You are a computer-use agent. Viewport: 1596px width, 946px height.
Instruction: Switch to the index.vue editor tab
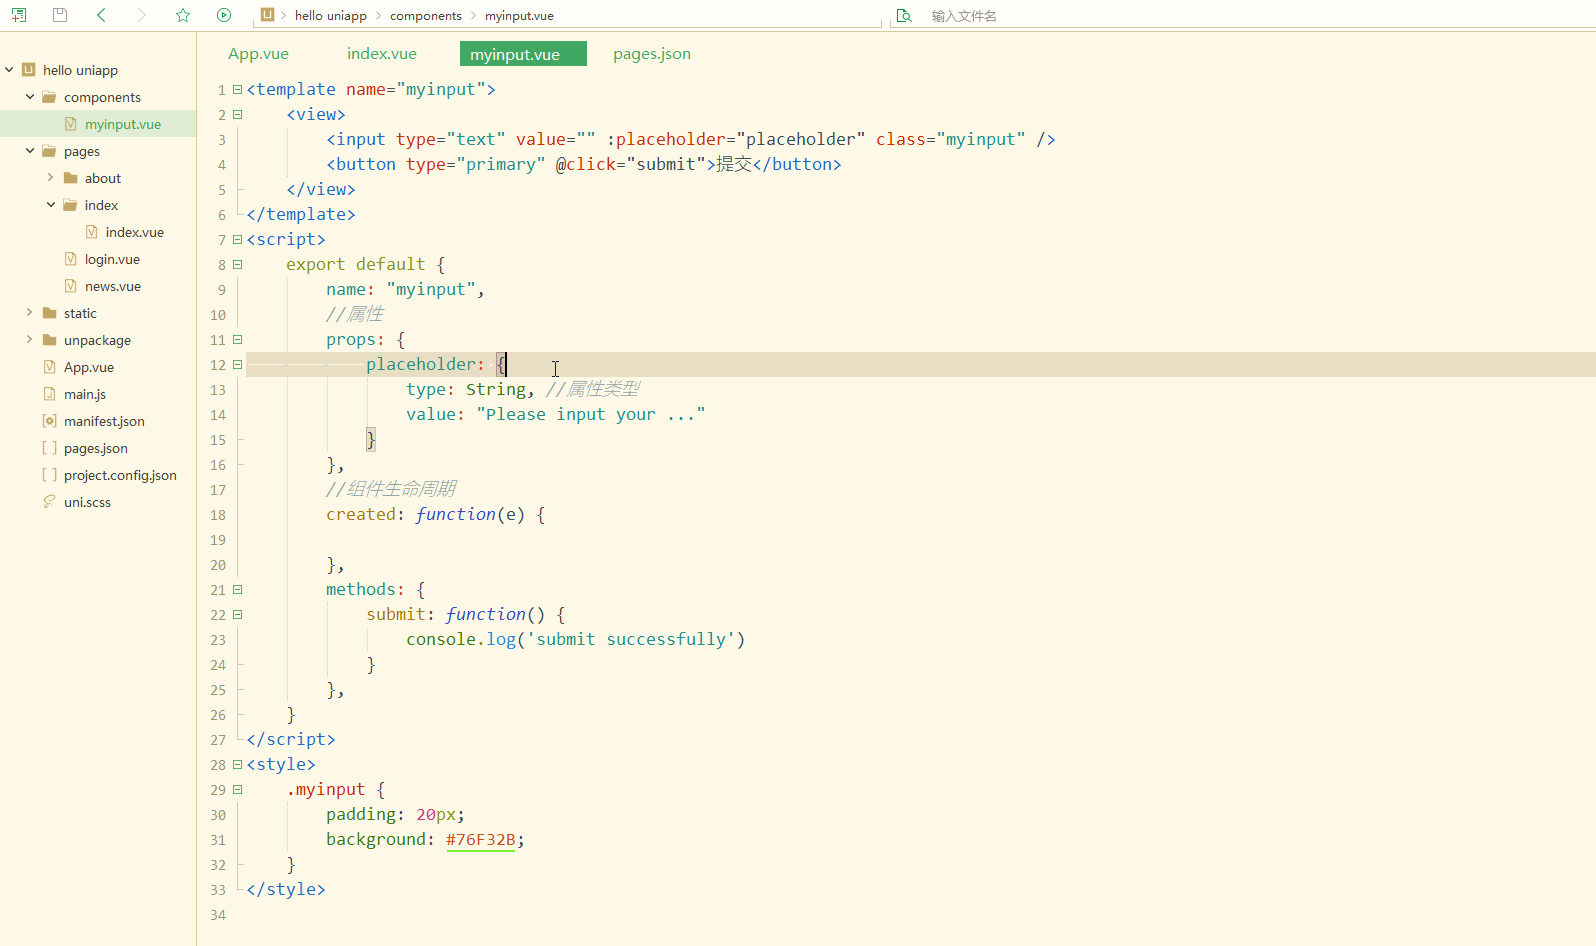click(x=382, y=54)
